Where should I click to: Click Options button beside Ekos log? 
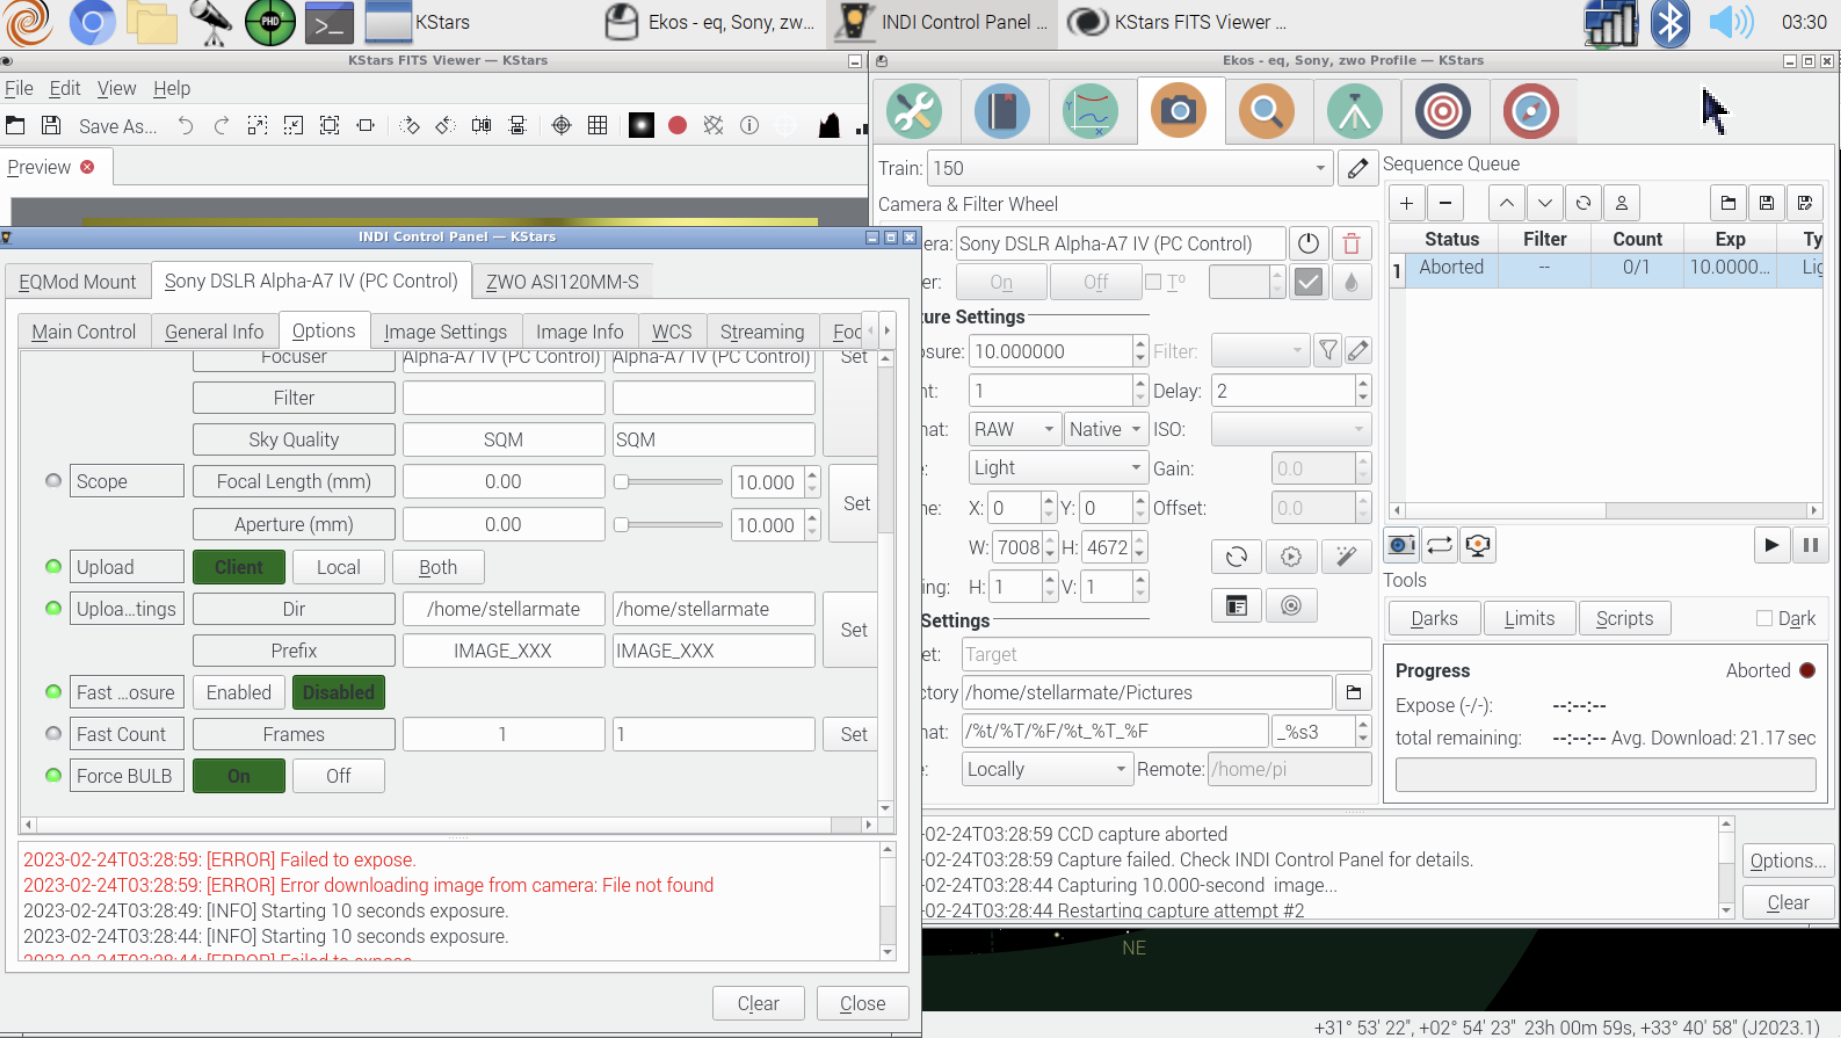pos(1787,860)
